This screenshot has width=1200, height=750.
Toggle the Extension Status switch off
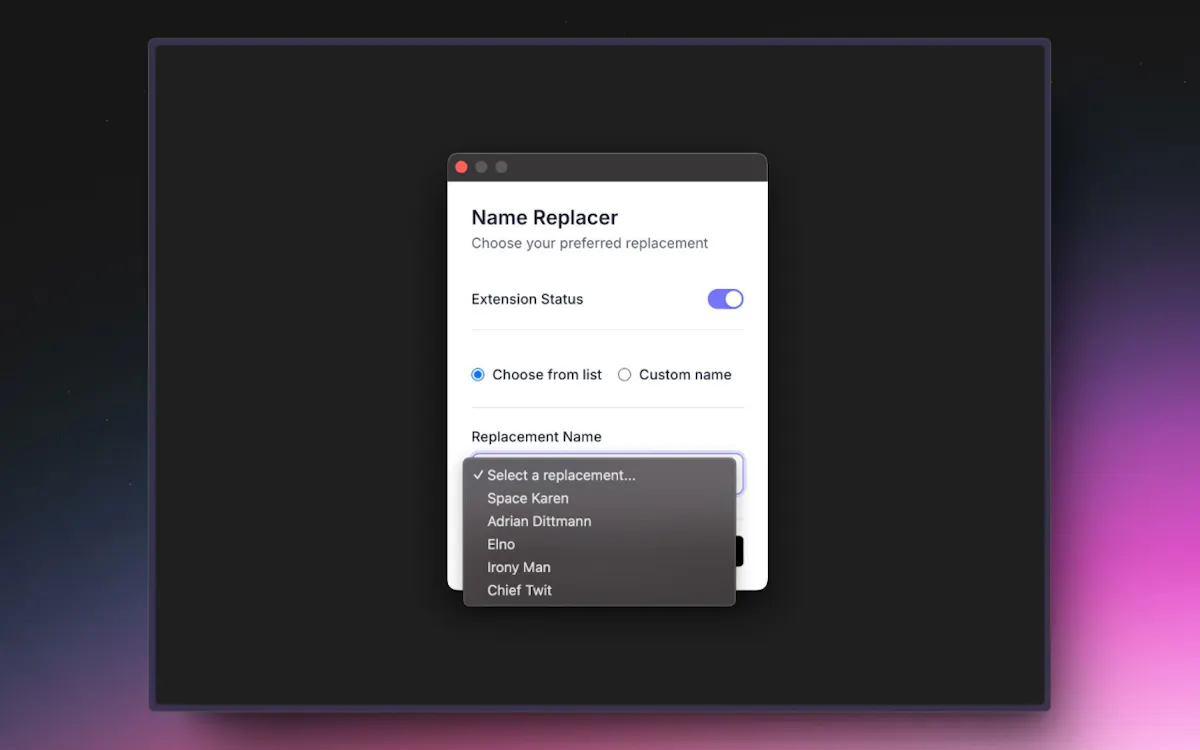click(725, 299)
